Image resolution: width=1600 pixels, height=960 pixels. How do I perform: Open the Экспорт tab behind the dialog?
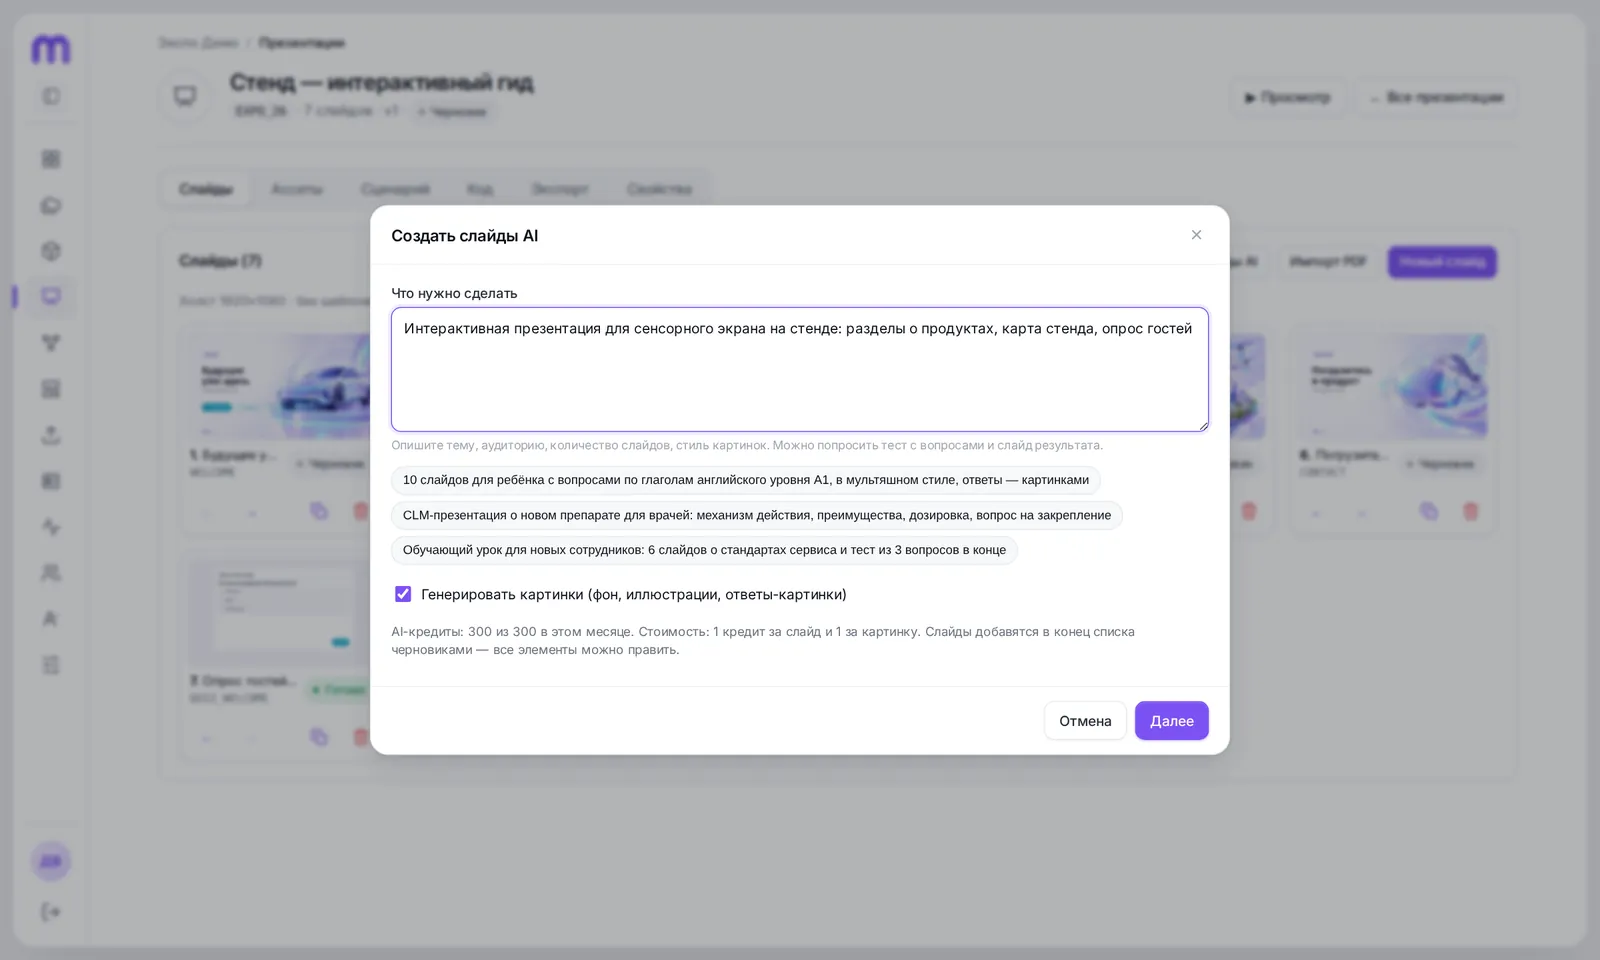560,189
